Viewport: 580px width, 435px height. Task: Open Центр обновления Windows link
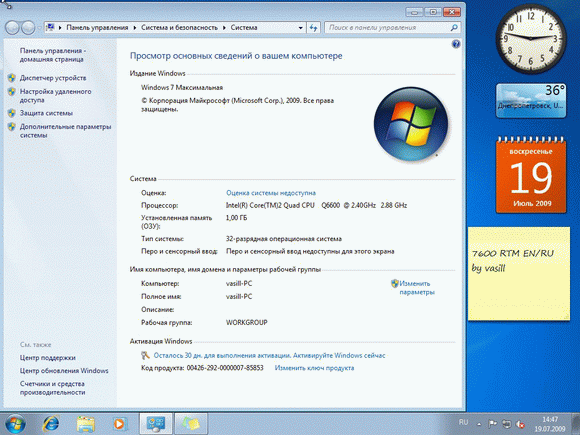(64, 371)
